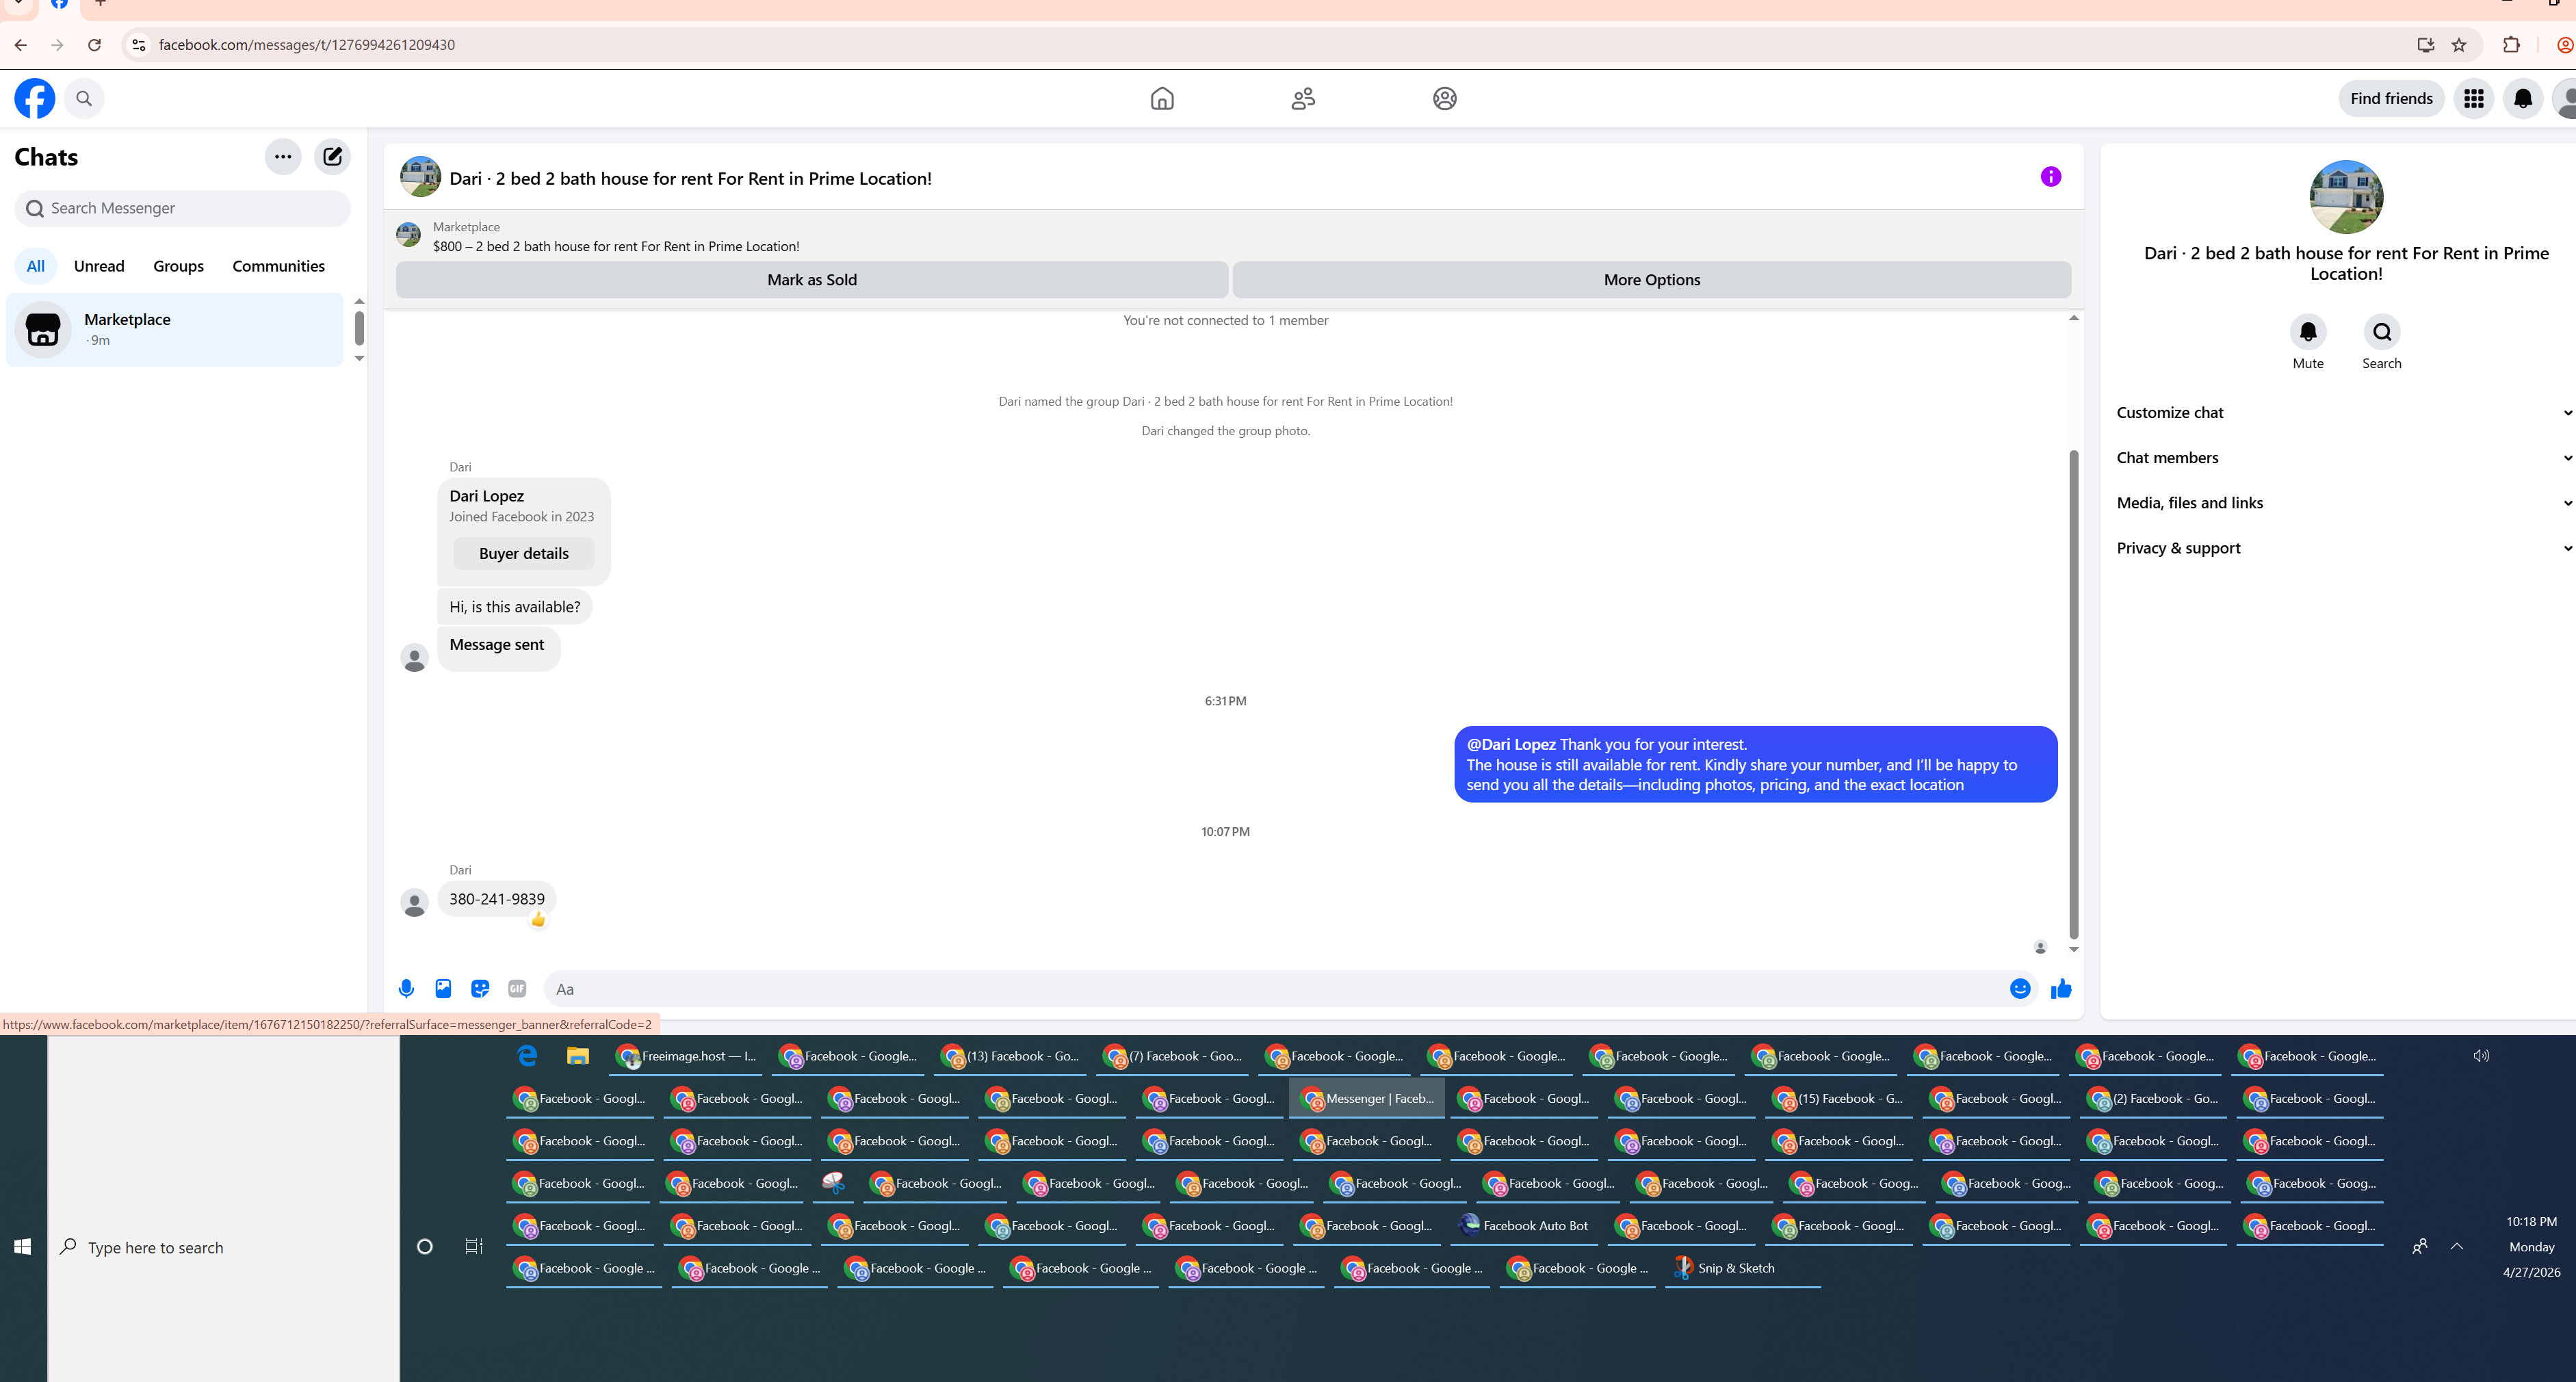Open Facebook search magnifier icon
The height and width of the screenshot is (1382, 2576).
click(84, 98)
